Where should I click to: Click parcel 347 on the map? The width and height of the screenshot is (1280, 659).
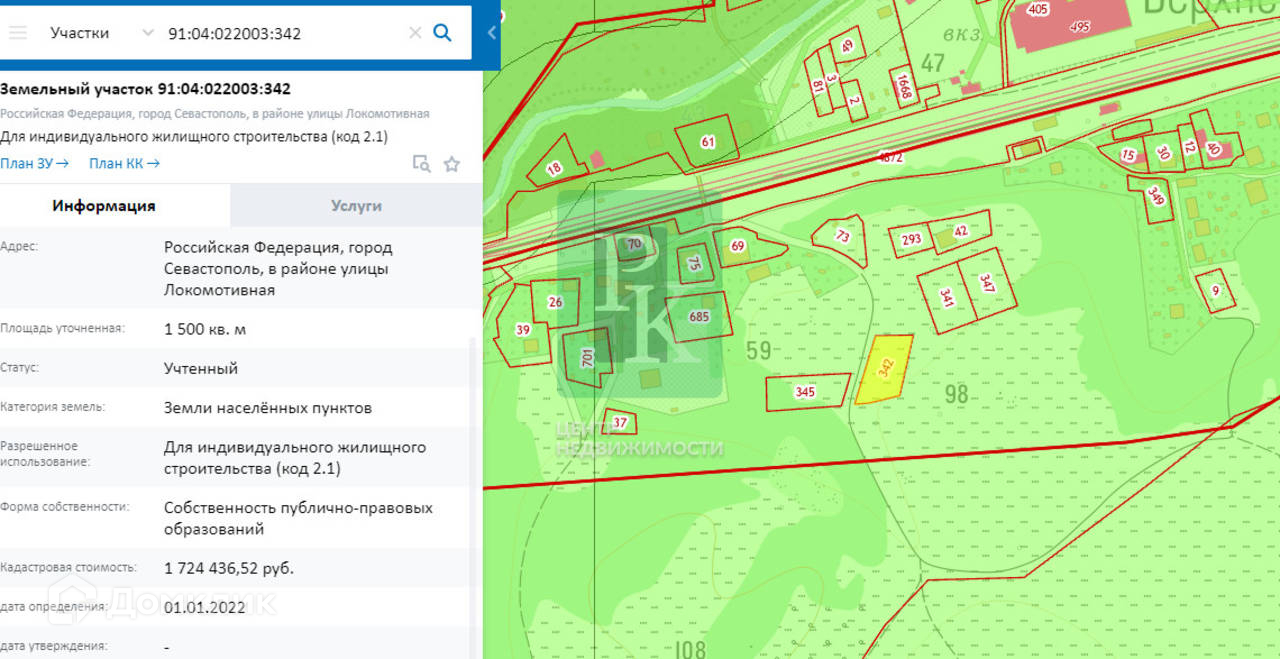[986, 282]
